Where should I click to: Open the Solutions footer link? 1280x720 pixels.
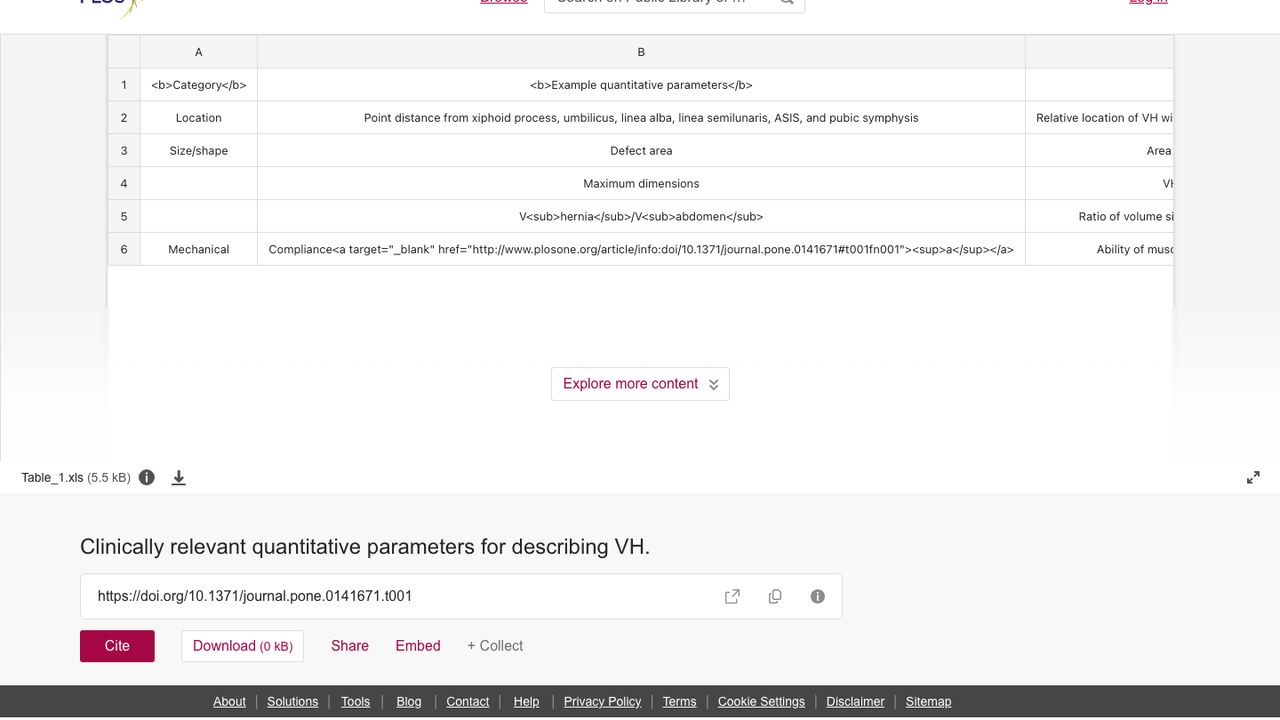click(292, 702)
